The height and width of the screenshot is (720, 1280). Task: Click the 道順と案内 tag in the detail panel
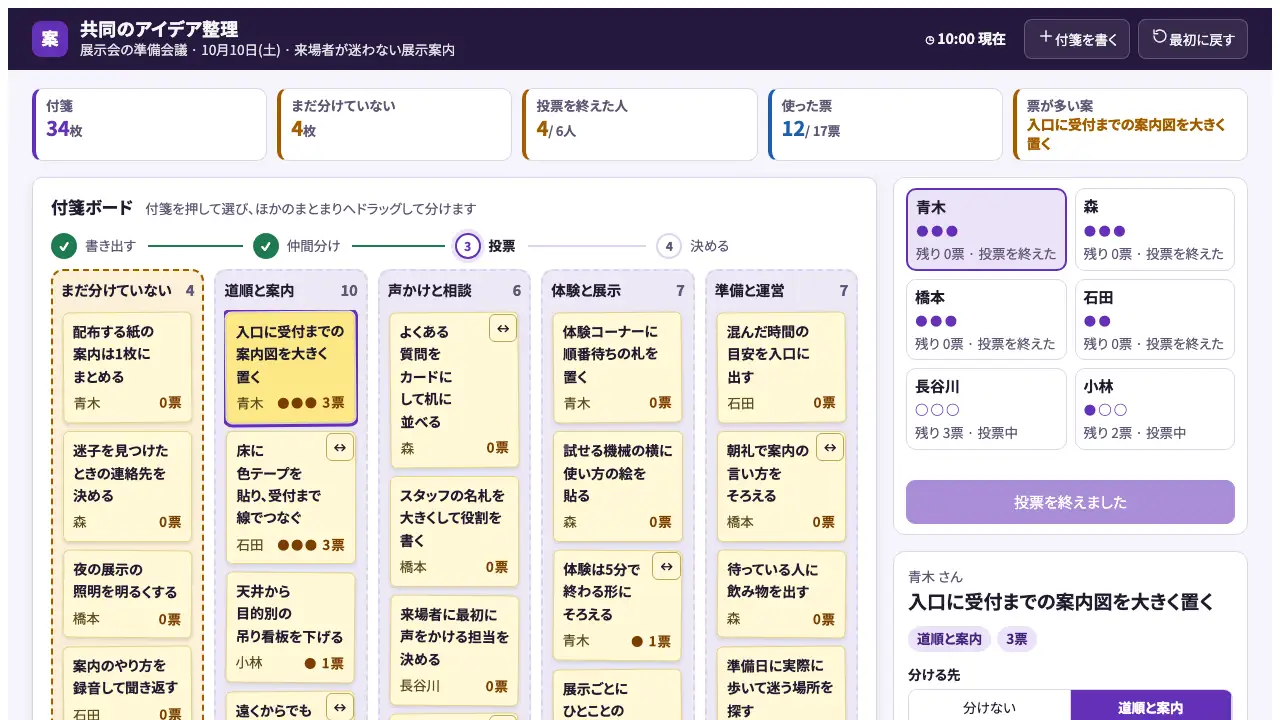(949, 639)
